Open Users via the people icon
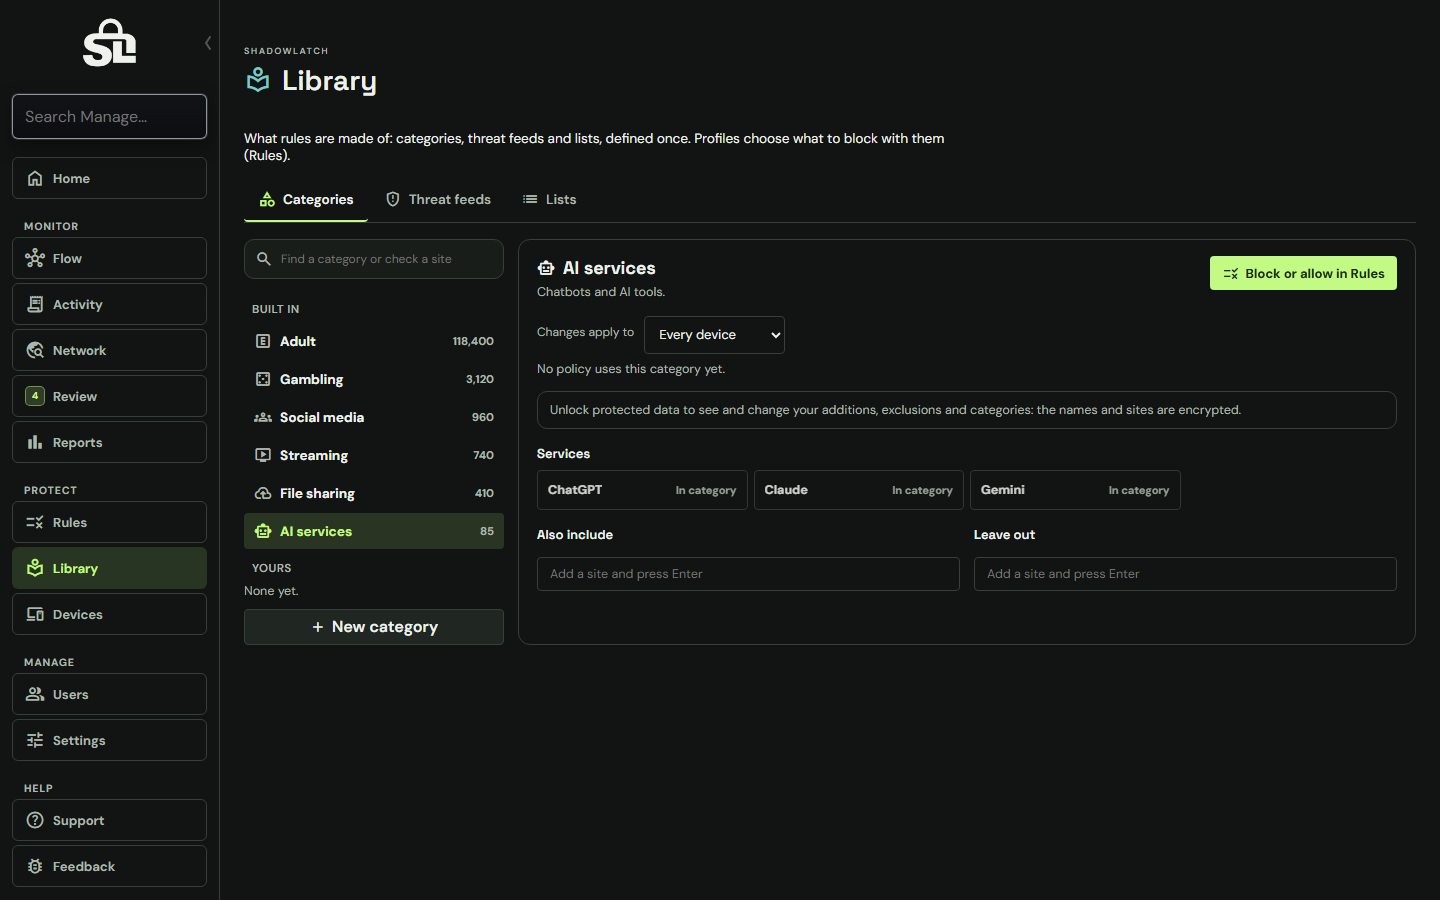 tap(35, 694)
